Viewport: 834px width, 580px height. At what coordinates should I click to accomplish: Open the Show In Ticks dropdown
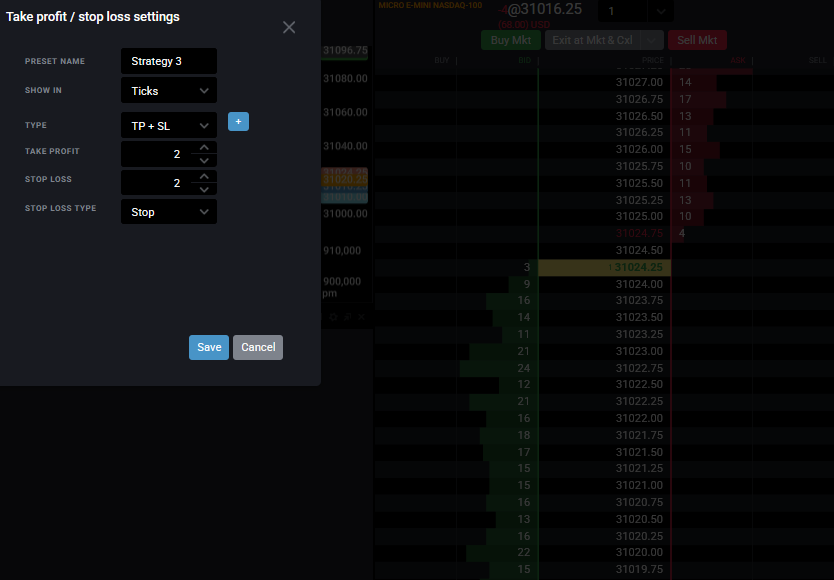[x=169, y=90]
